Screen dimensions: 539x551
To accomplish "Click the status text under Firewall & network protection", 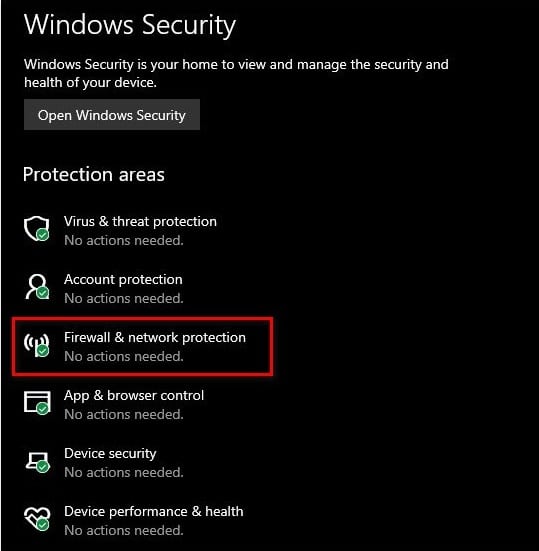I will [x=124, y=356].
